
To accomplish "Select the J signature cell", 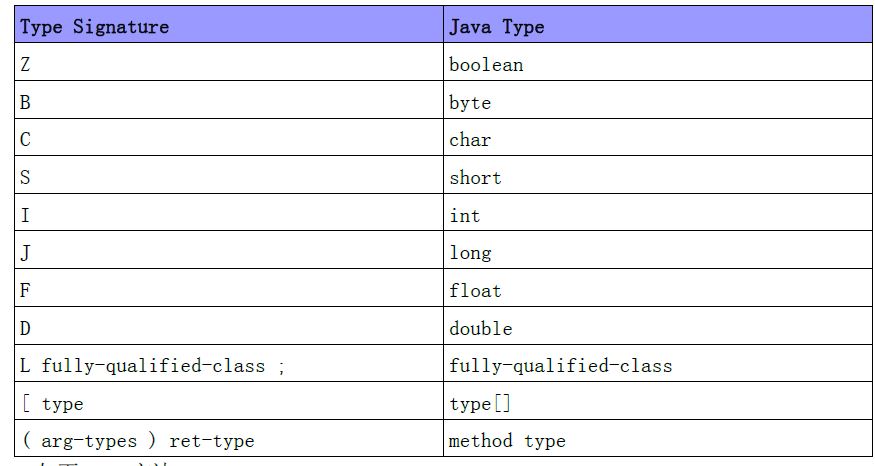I will (26, 253).
